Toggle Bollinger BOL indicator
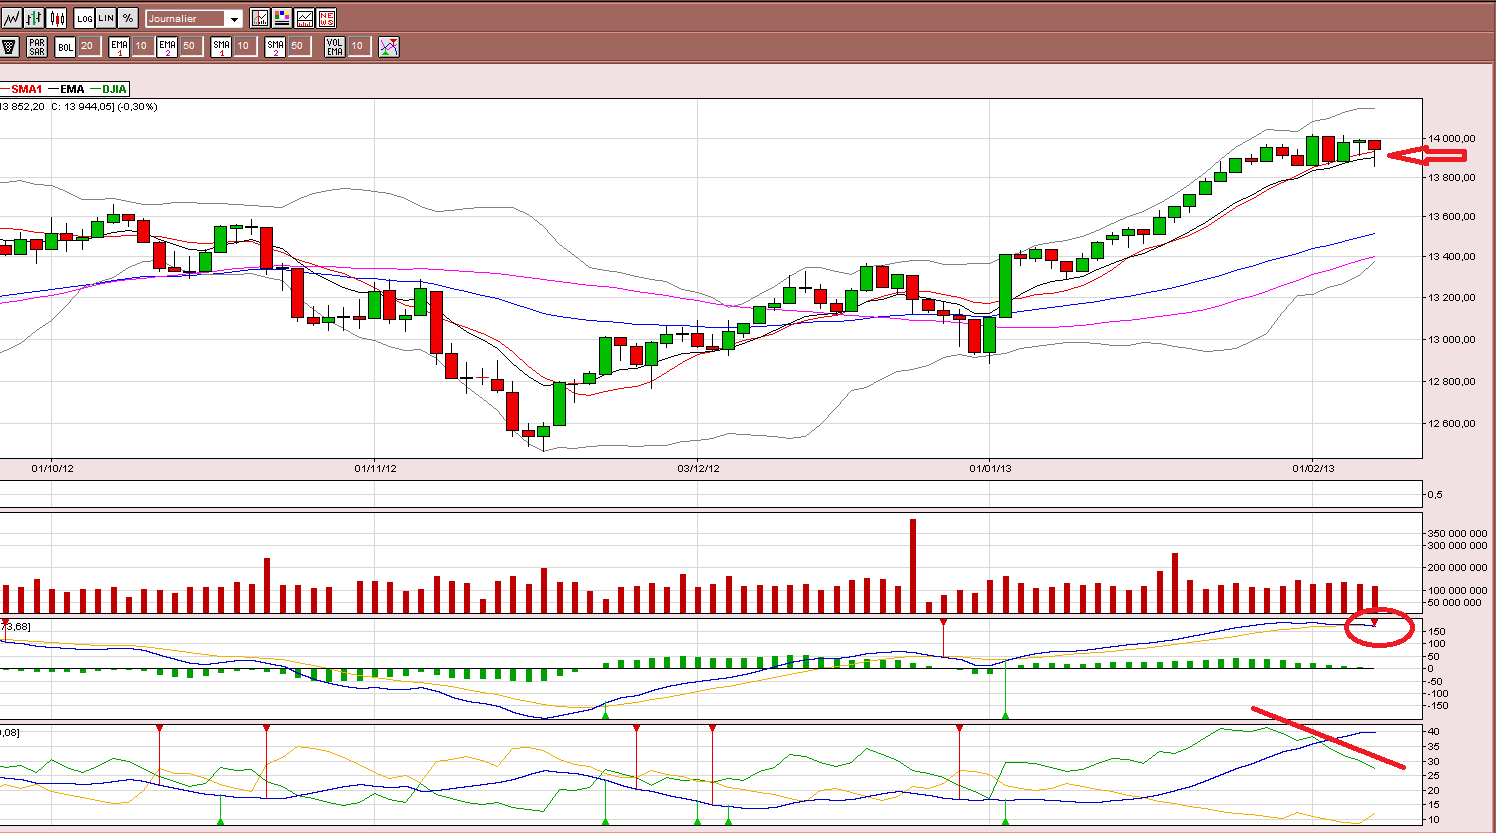The width and height of the screenshot is (1496, 833). tap(65, 46)
